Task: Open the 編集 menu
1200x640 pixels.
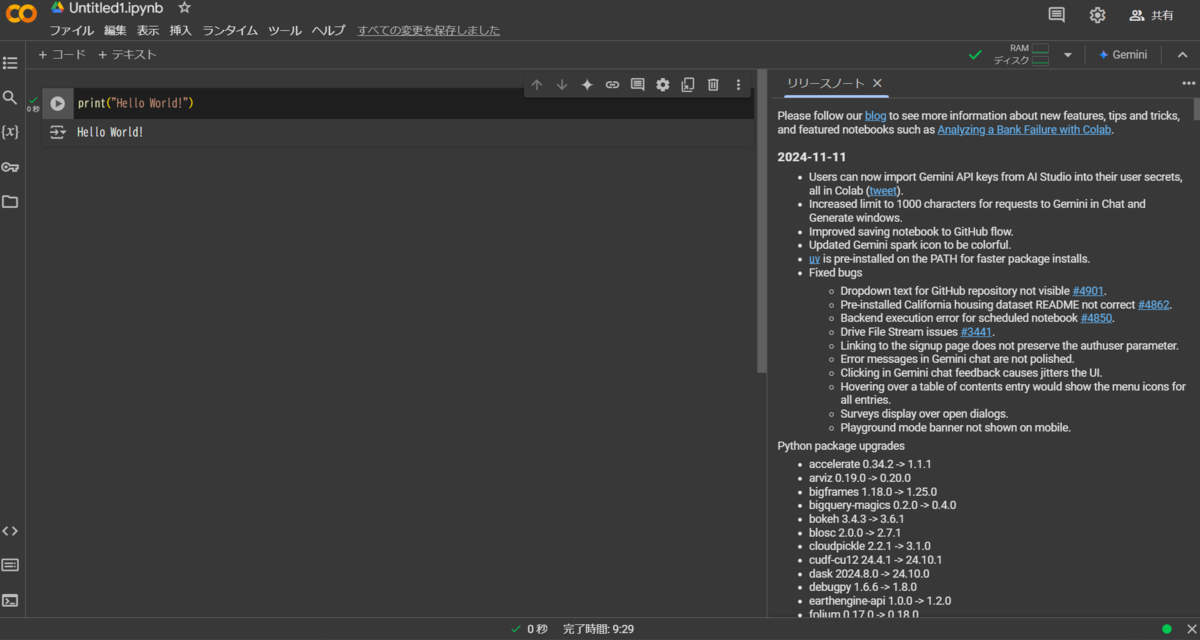Action: (115, 30)
